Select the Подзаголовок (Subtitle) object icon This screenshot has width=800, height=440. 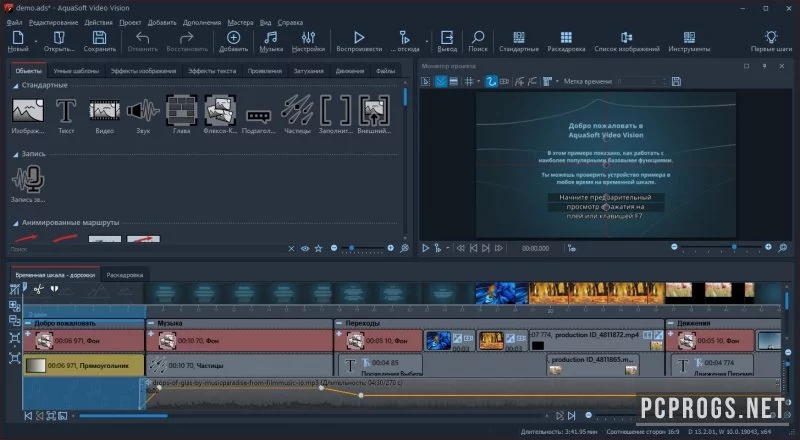(x=258, y=120)
